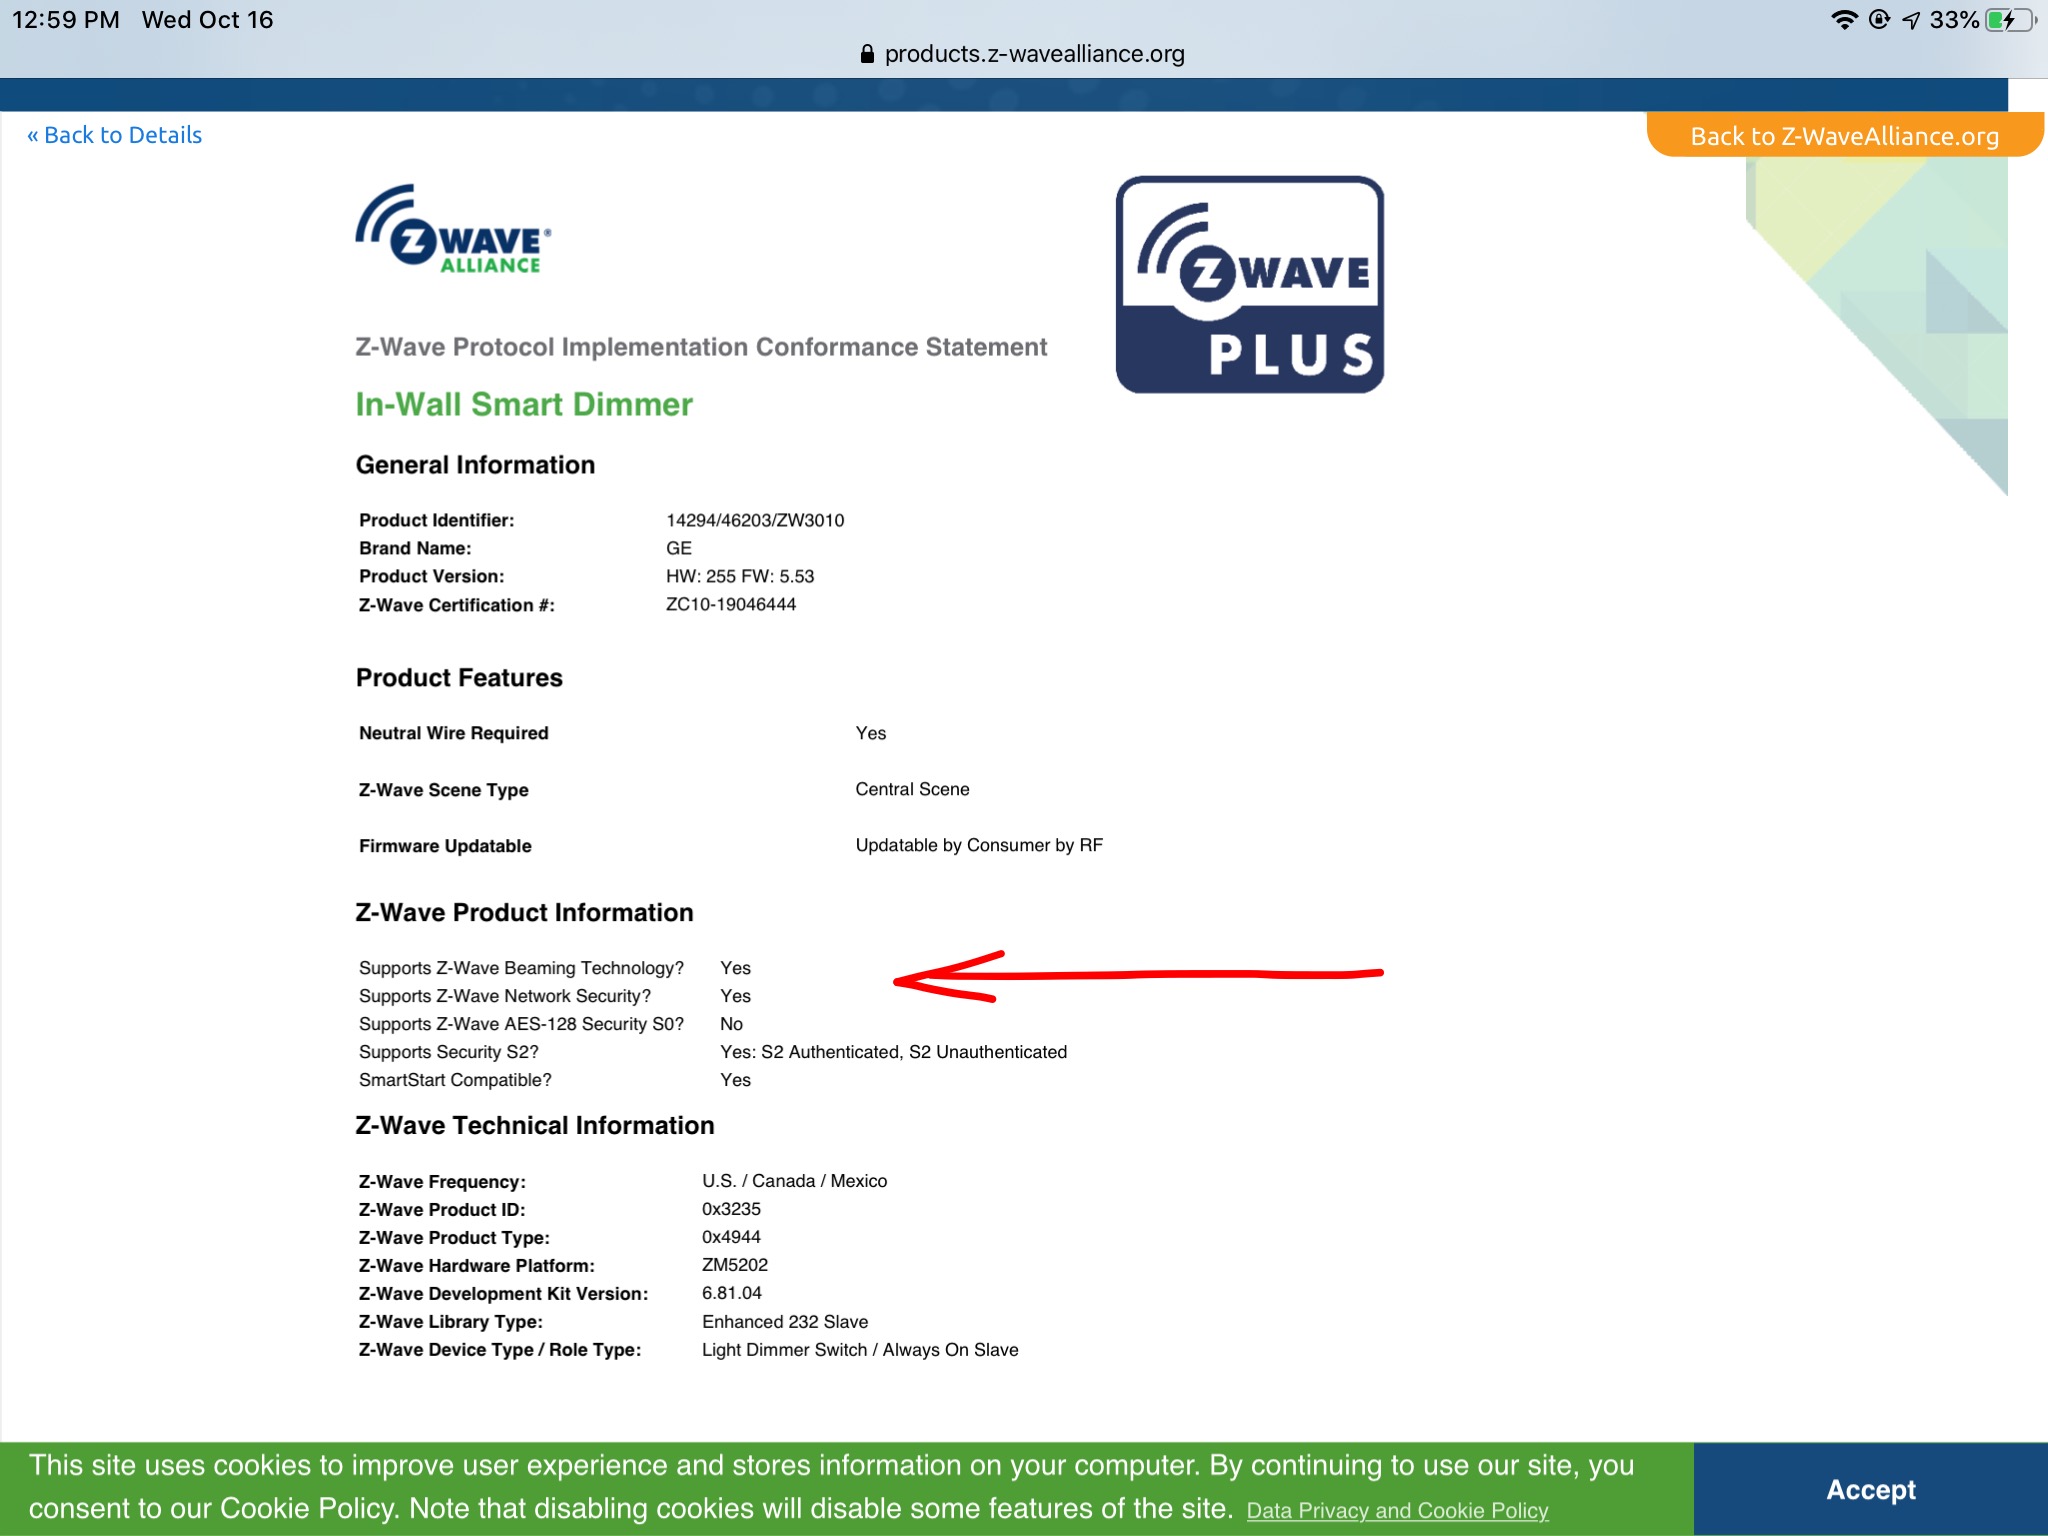Select development kit version 6.81.04
Viewport: 2048px width, 1536px height.
(x=732, y=1293)
